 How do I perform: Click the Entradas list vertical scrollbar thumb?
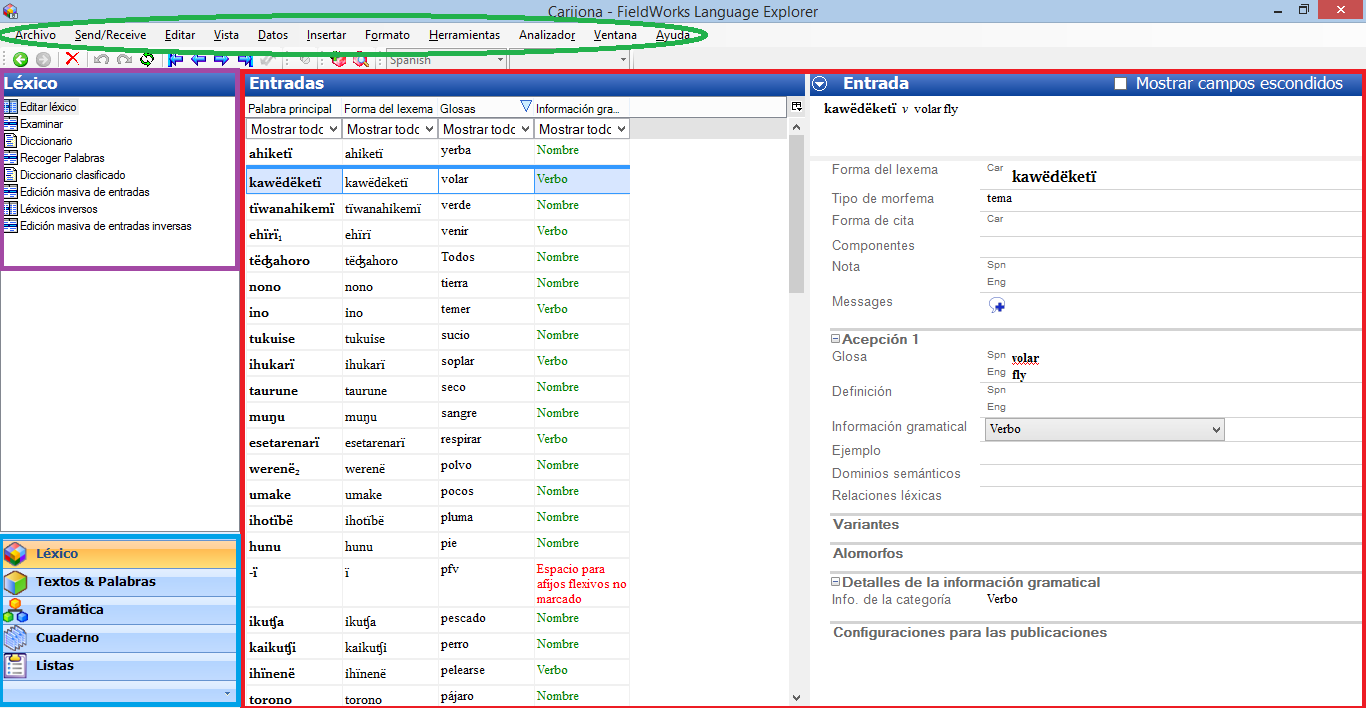point(796,214)
